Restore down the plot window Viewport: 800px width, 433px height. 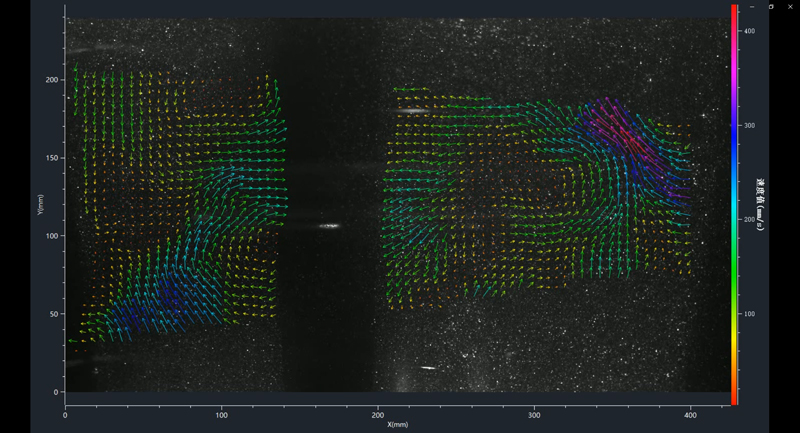pos(771,7)
